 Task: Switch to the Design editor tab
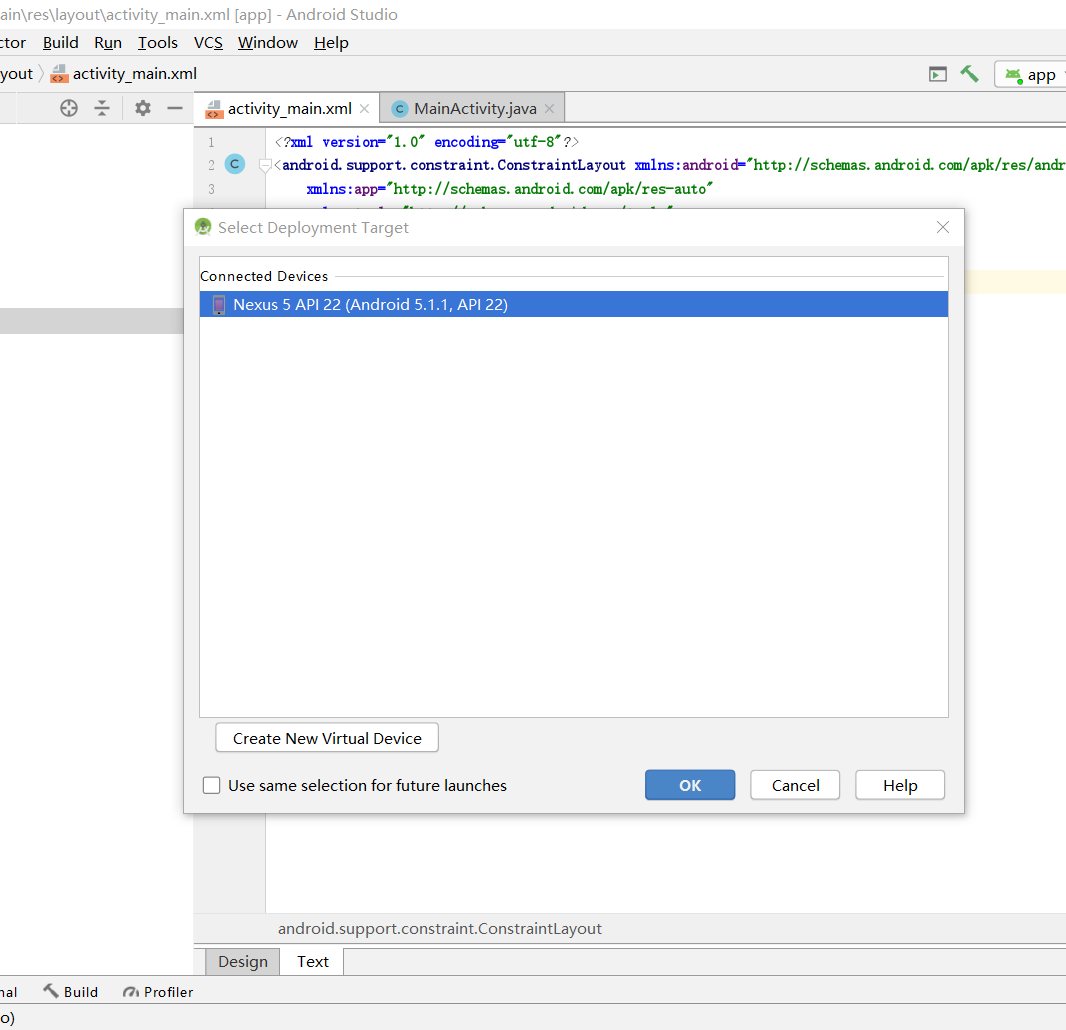point(243,961)
